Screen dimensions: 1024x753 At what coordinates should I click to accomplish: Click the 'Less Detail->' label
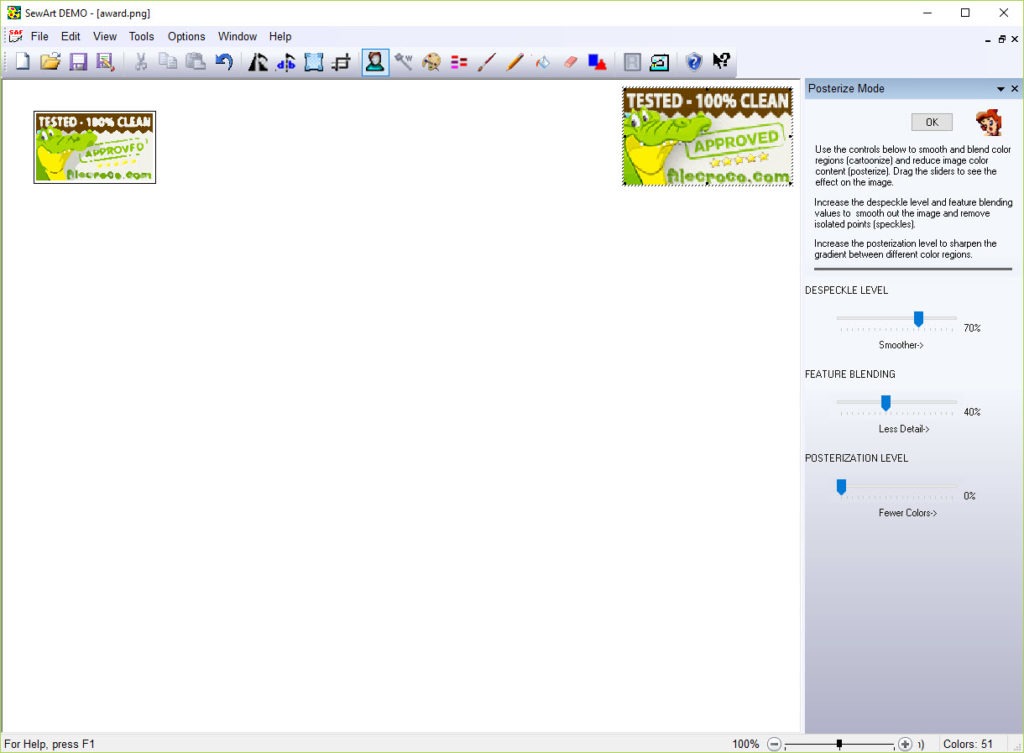904,429
